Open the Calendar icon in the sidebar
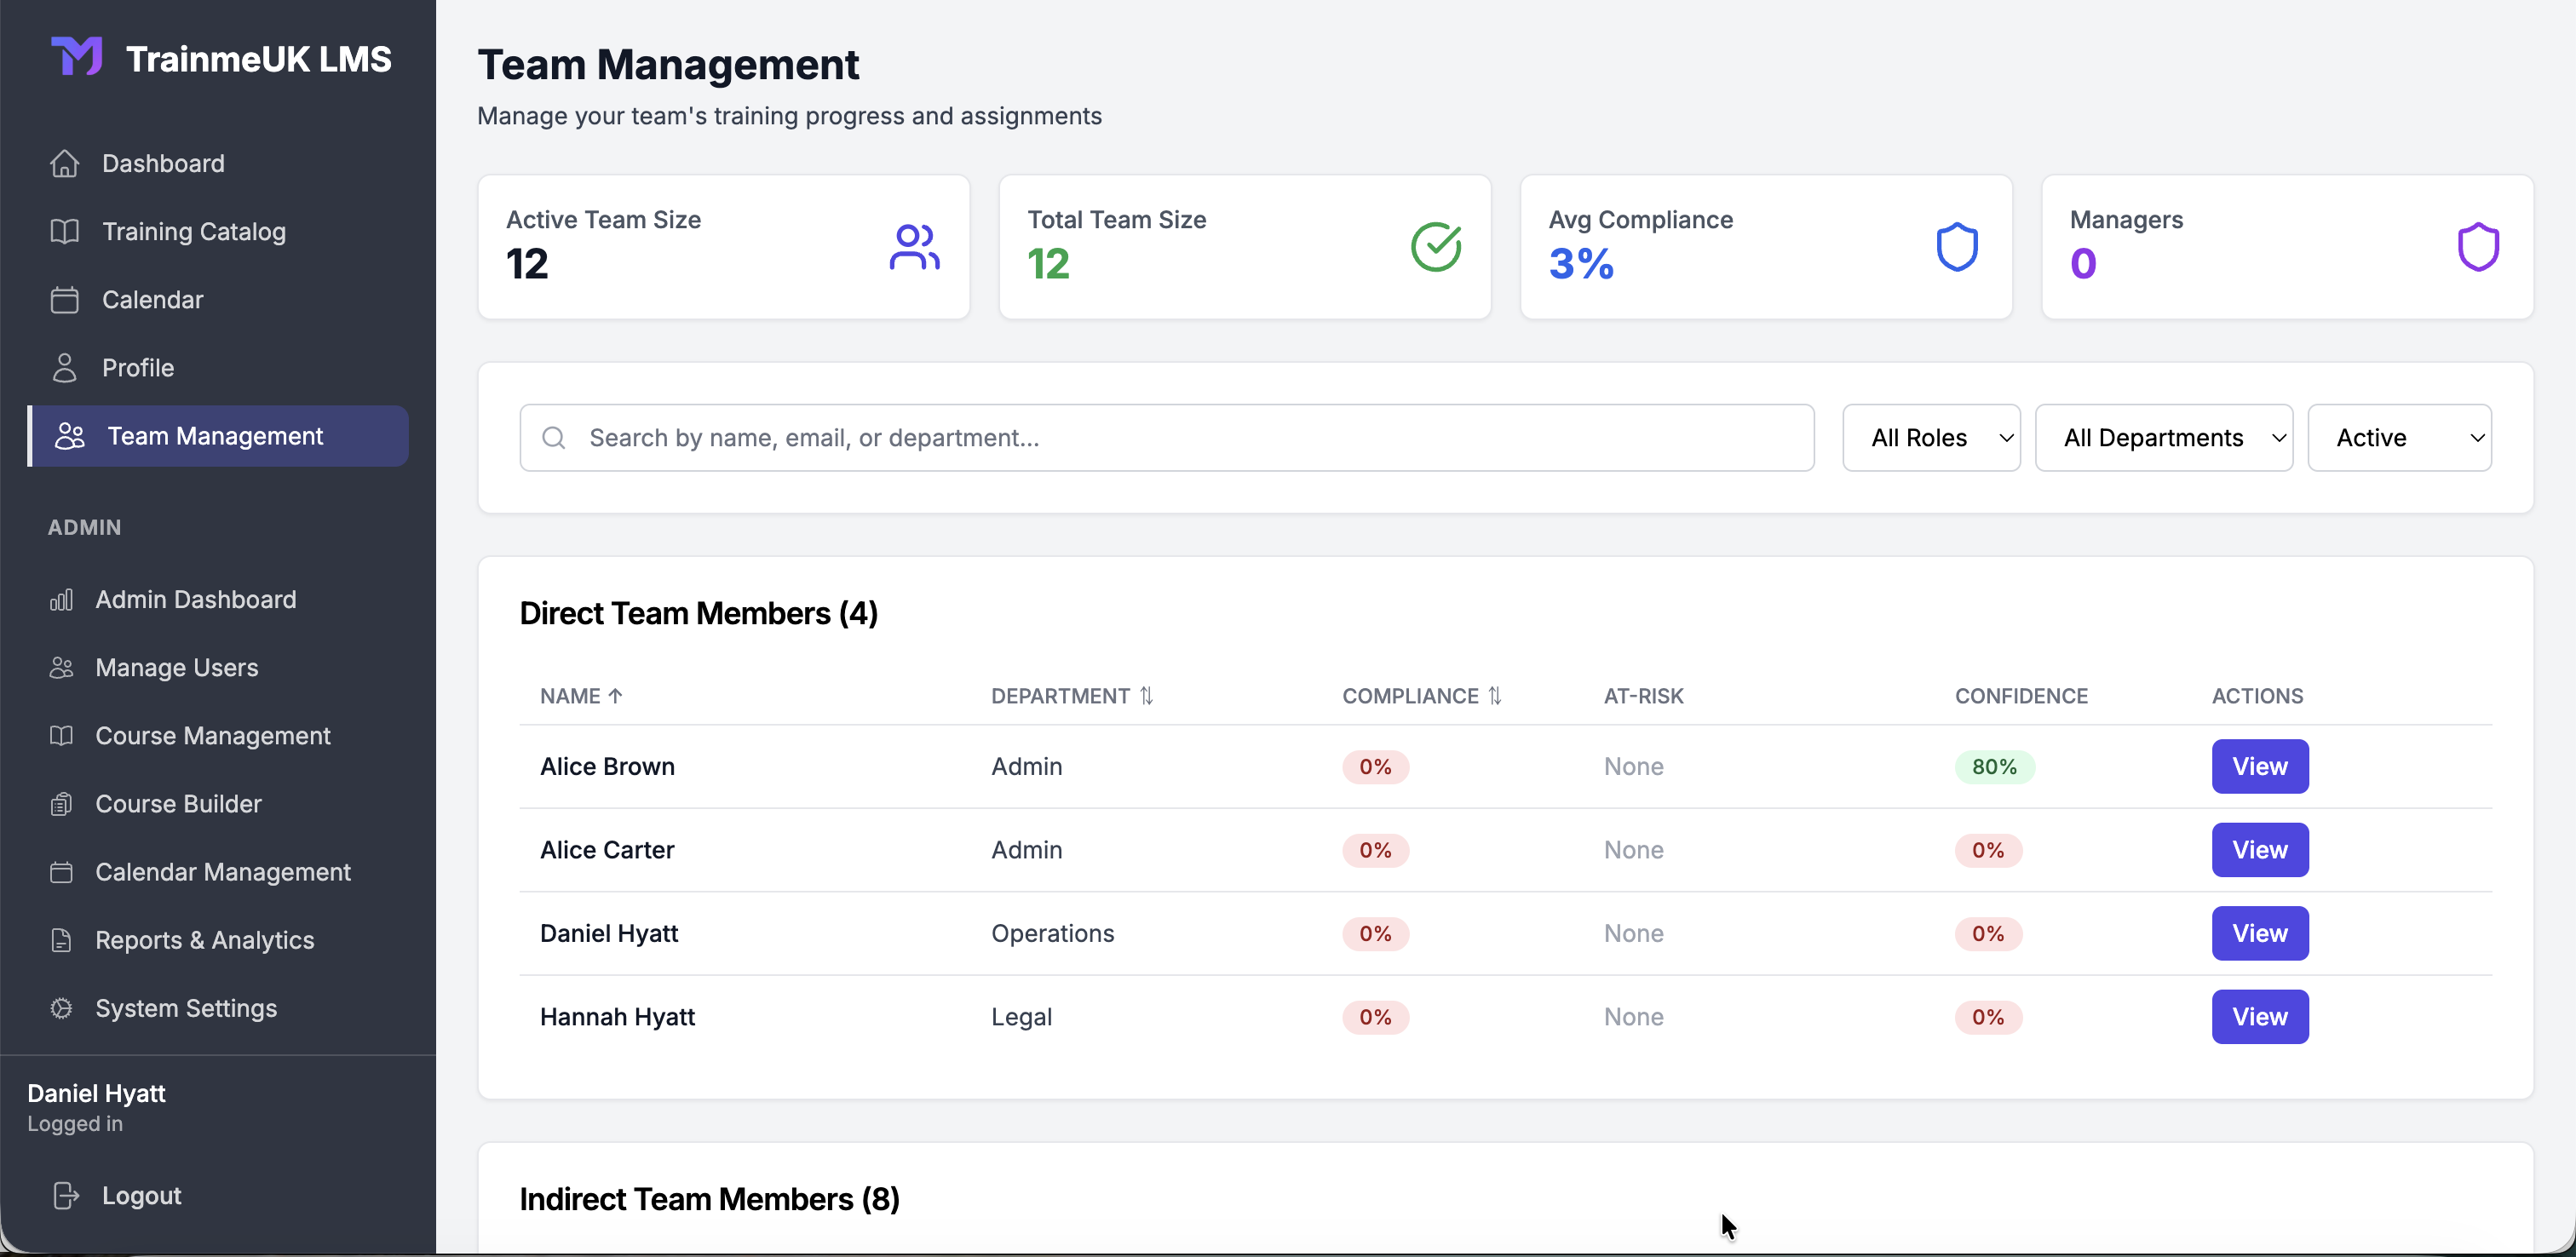Screen dimensions: 2576x1257 [64, 299]
